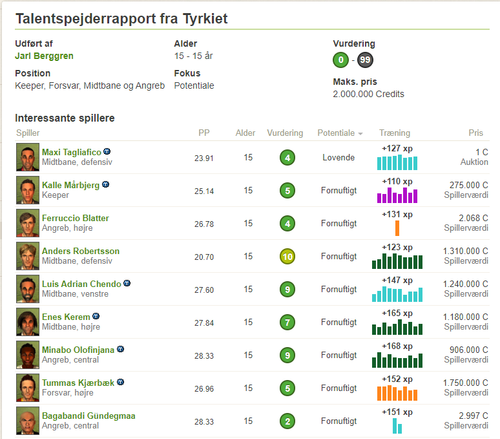
Task: Click Ferruccio Blatter's orange training bar
Action: (397, 228)
